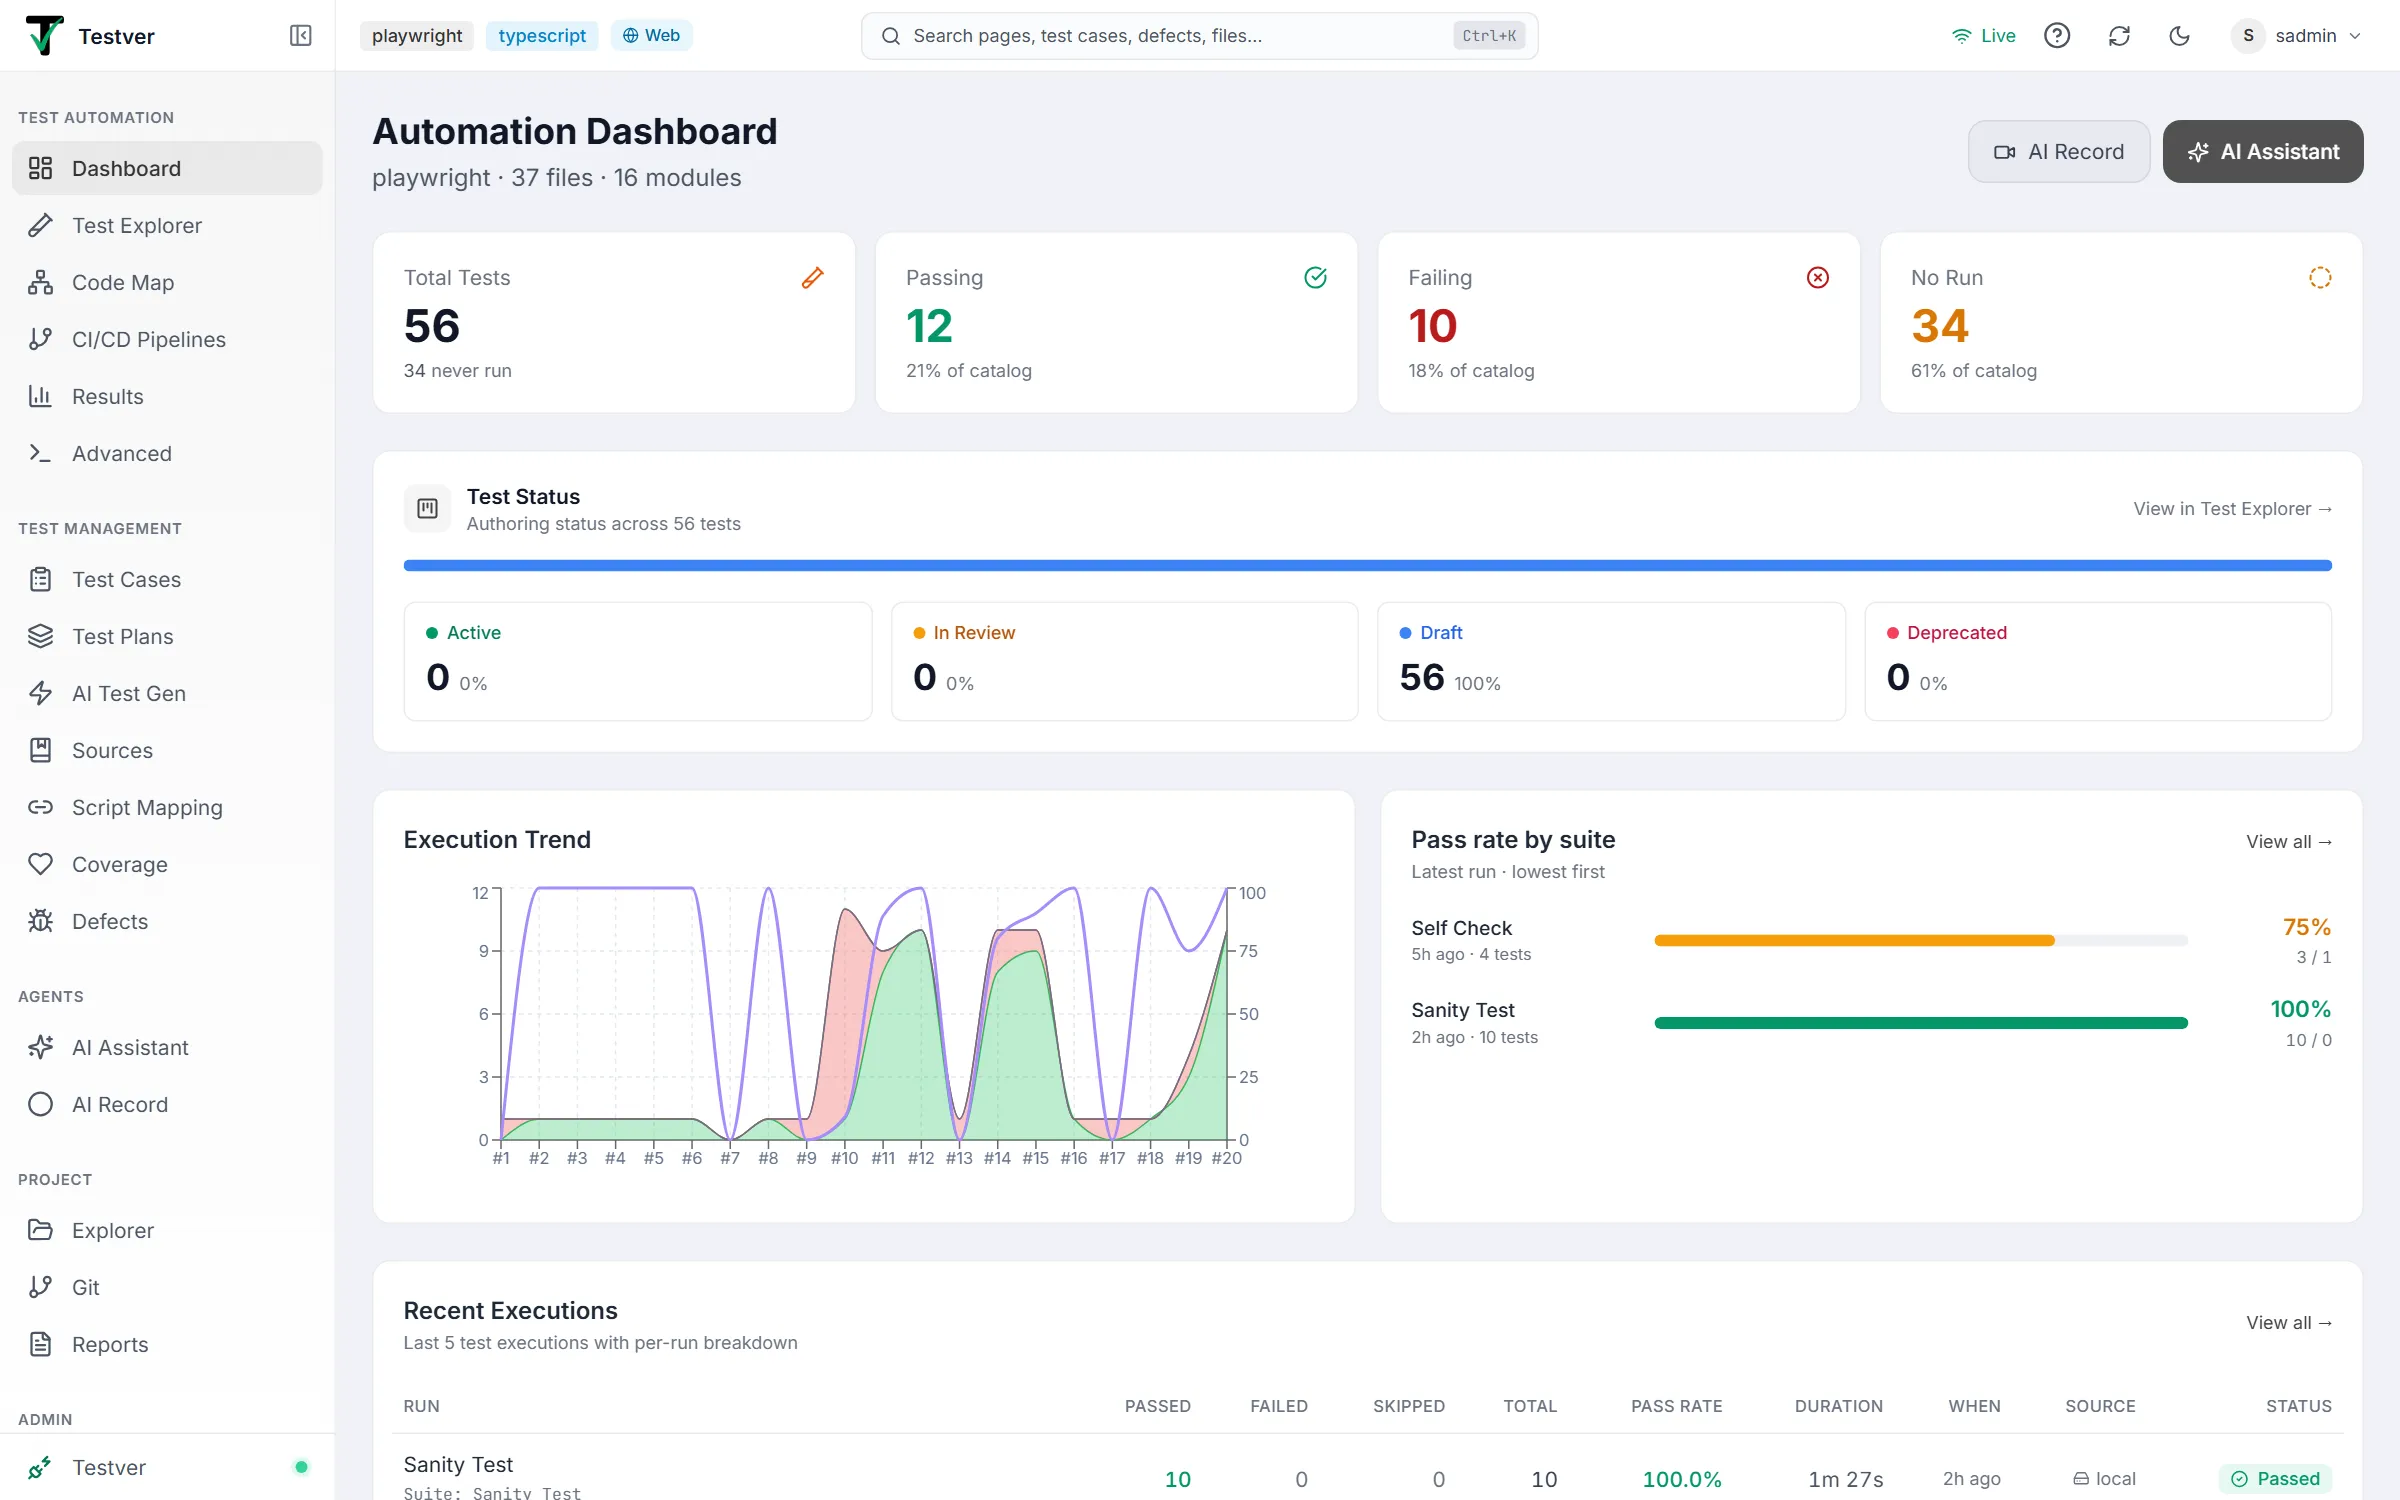The image size is (2400, 1500).
Task: Open Code Map in sidebar
Action: coord(167,282)
